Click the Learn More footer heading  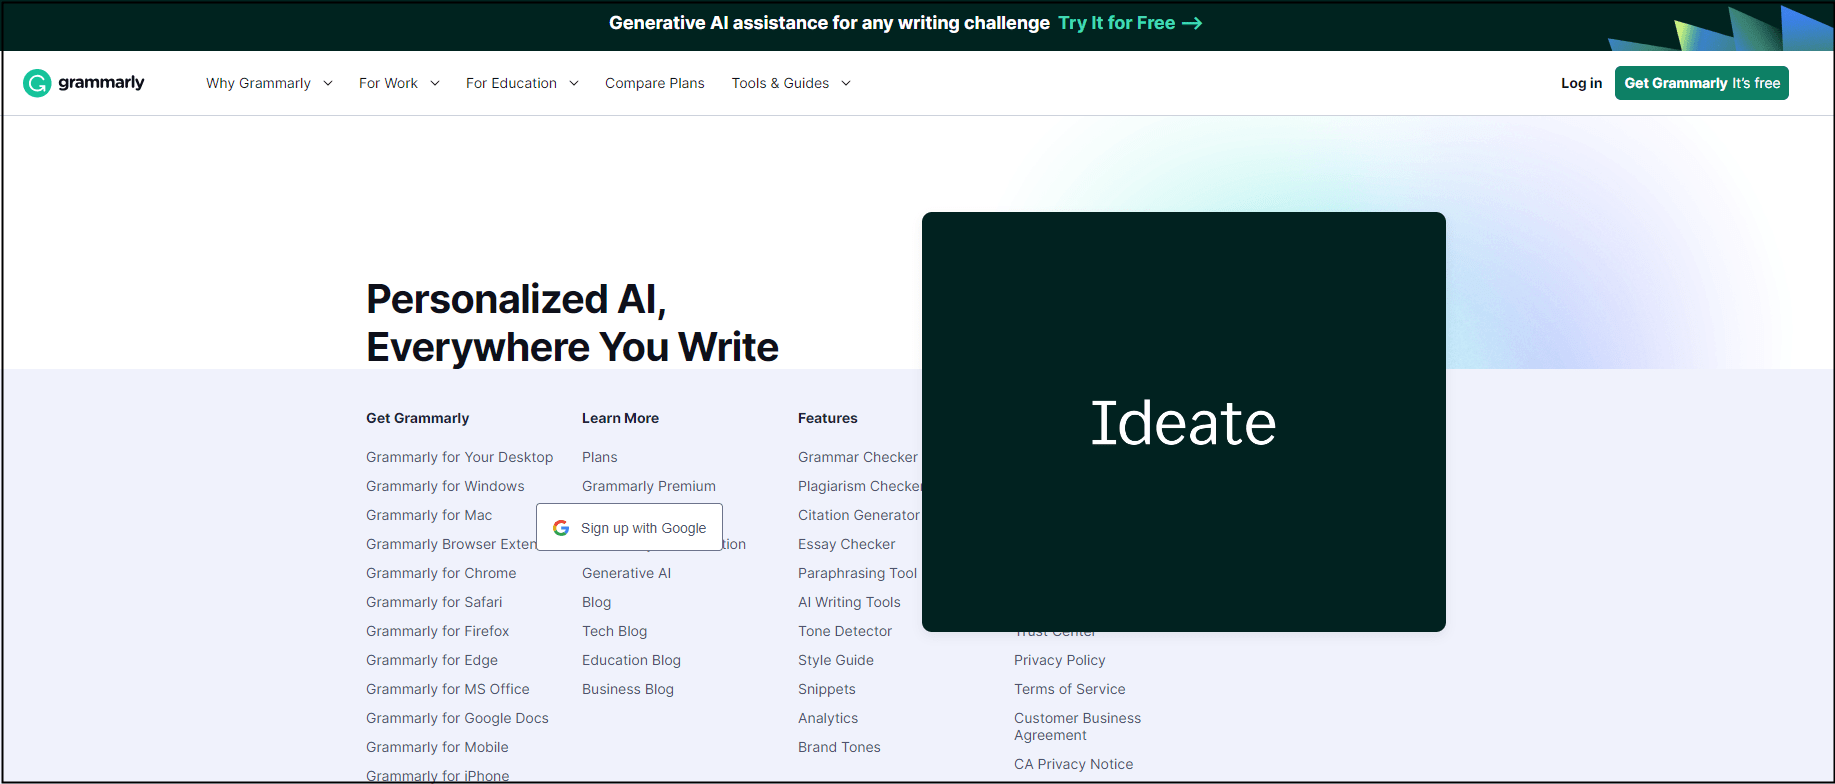620,418
